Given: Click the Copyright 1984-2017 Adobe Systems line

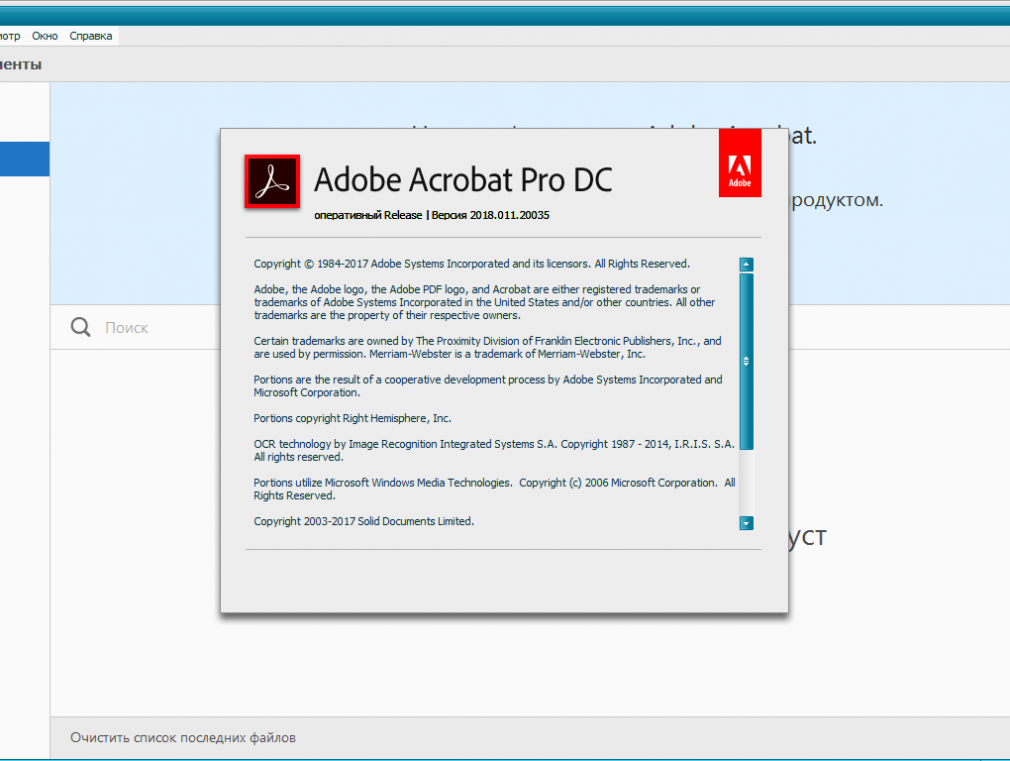Looking at the screenshot, I should click(472, 264).
